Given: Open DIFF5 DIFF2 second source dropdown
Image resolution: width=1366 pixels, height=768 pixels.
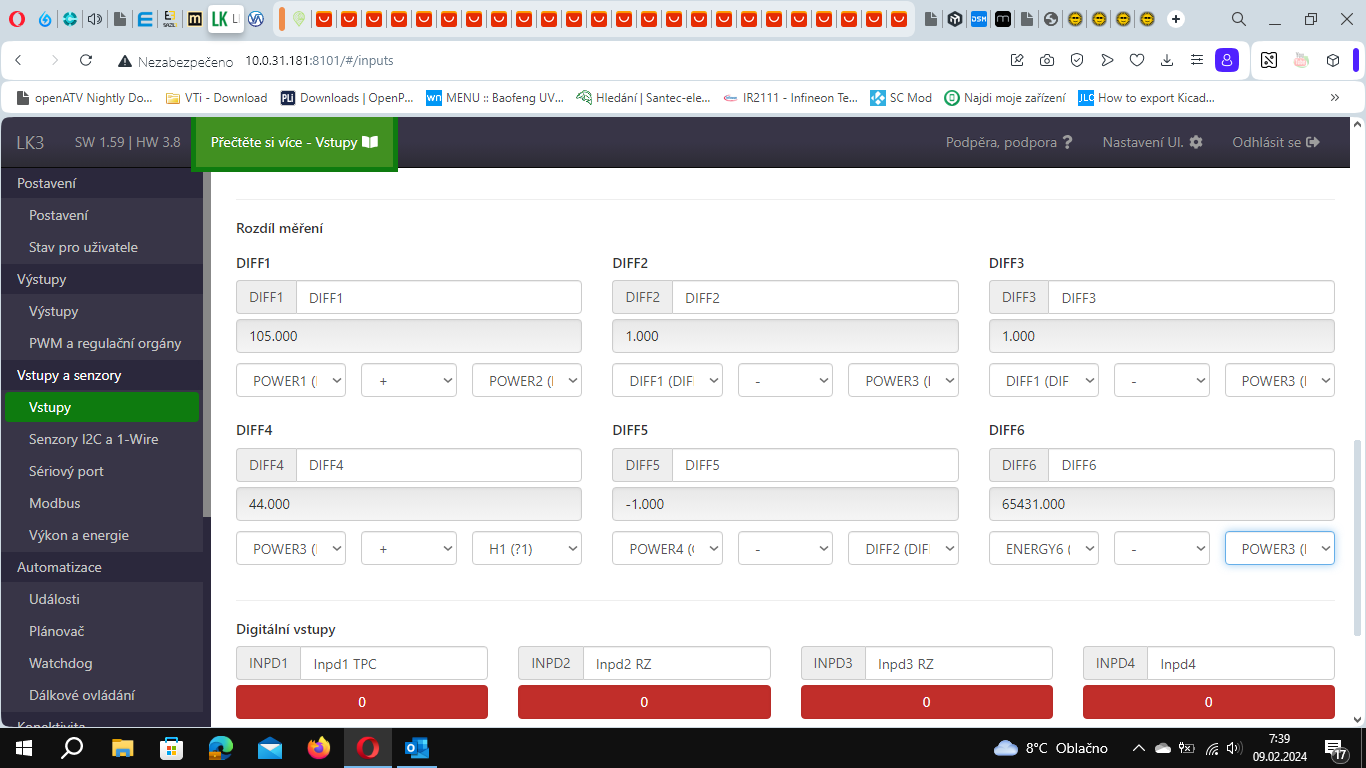Looking at the screenshot, I should [903, 548].
